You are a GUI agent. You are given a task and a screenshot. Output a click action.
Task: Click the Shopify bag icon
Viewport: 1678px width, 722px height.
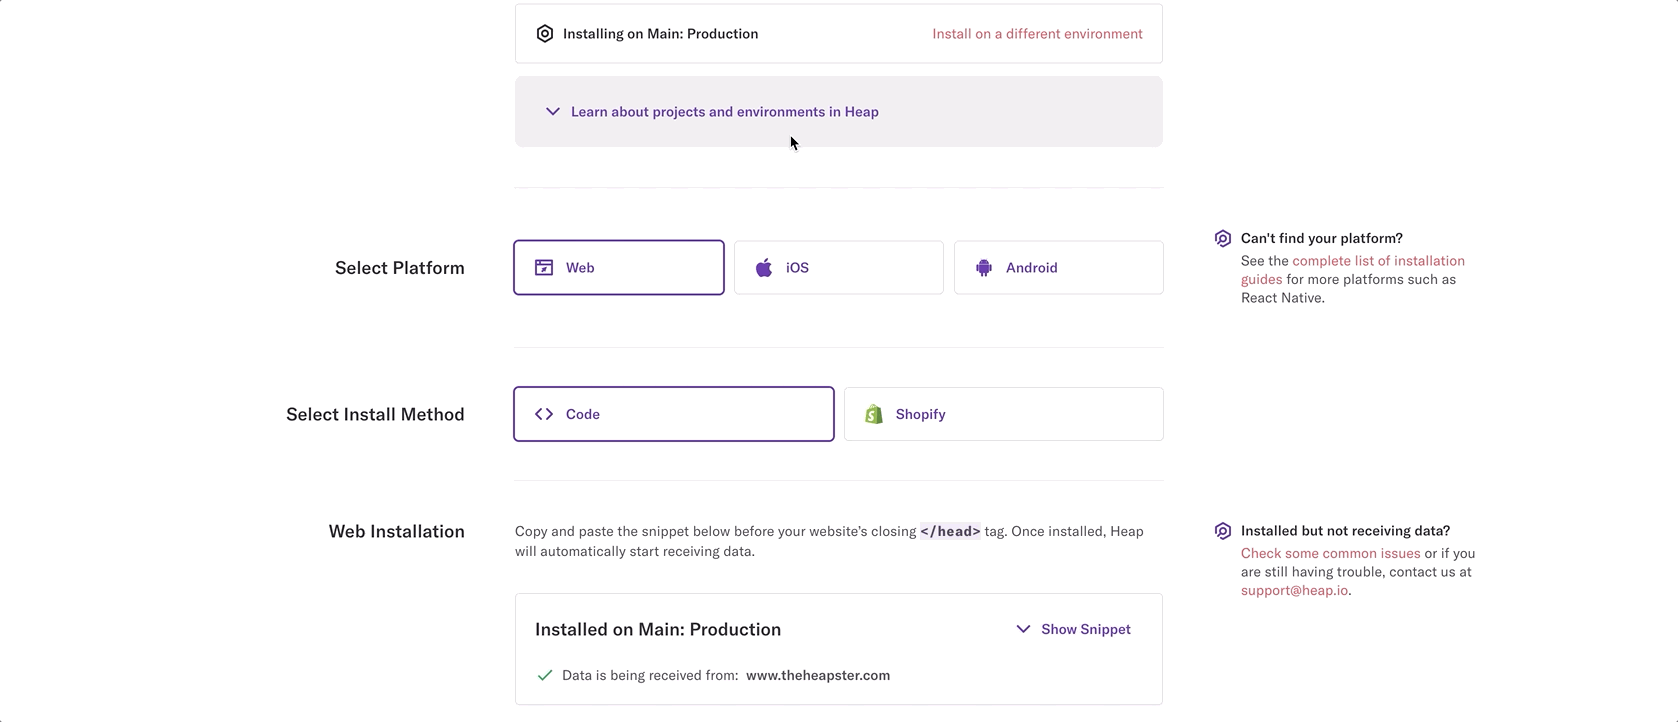(x=874, y=414)
